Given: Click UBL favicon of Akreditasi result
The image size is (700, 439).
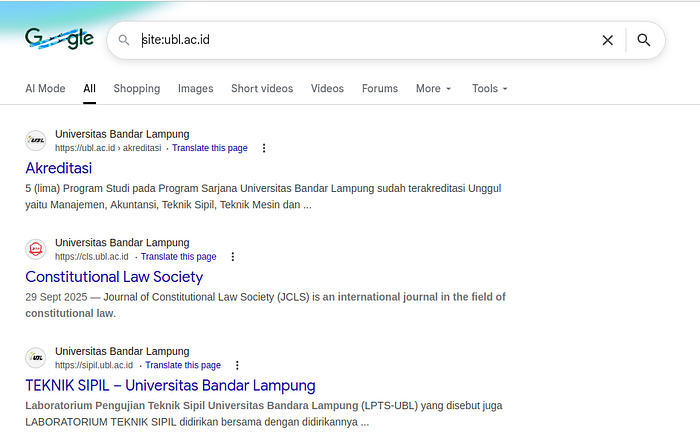Looking at the screenshot, I should point(36,141).
